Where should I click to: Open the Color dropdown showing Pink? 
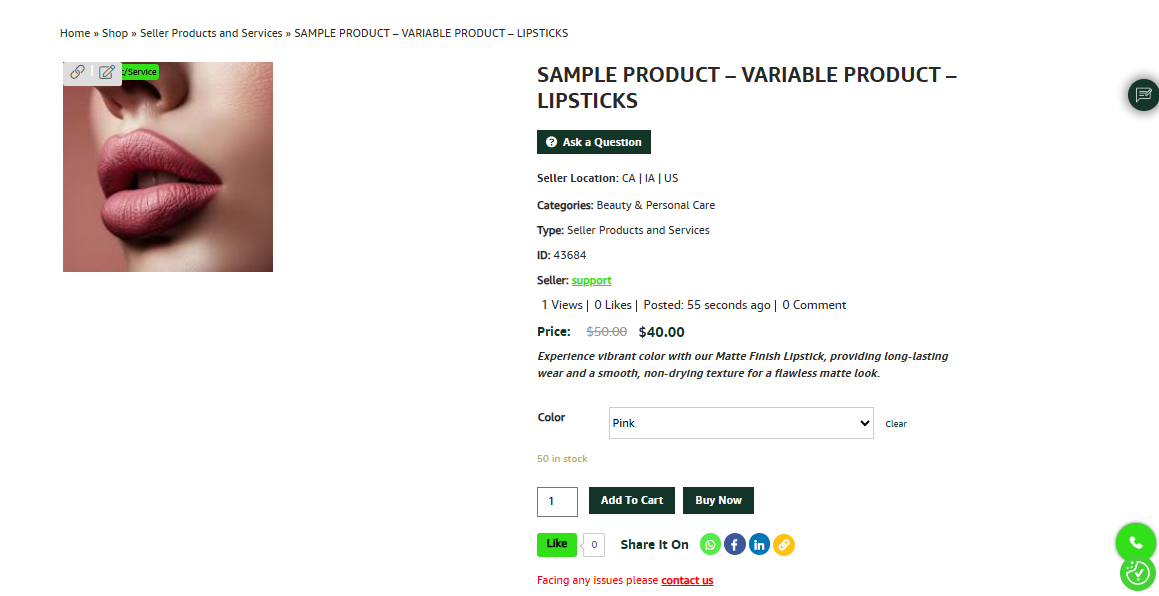coord(741,423)
